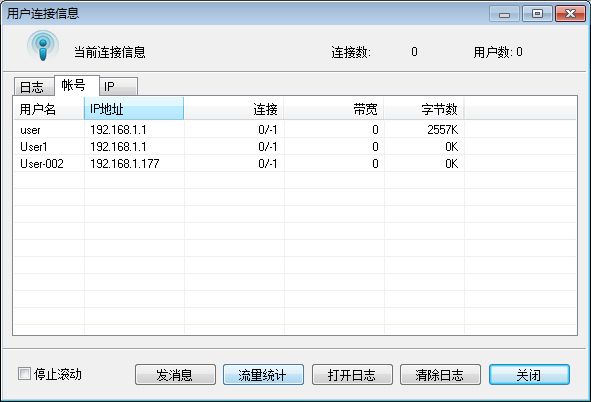The image size is (591, 402).
Task: Click the 用户数: 0 label
Action: [x=498, y=52]
